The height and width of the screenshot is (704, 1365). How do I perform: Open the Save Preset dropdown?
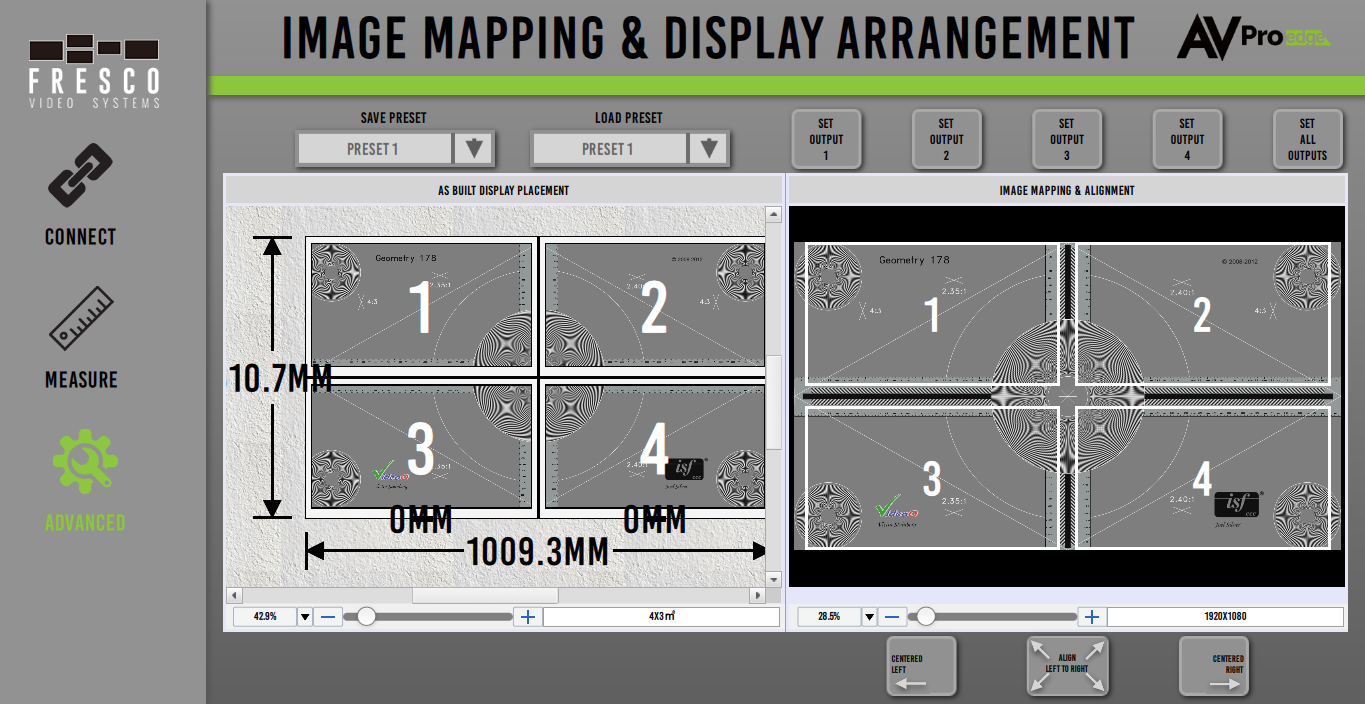[x=475, y=148]
